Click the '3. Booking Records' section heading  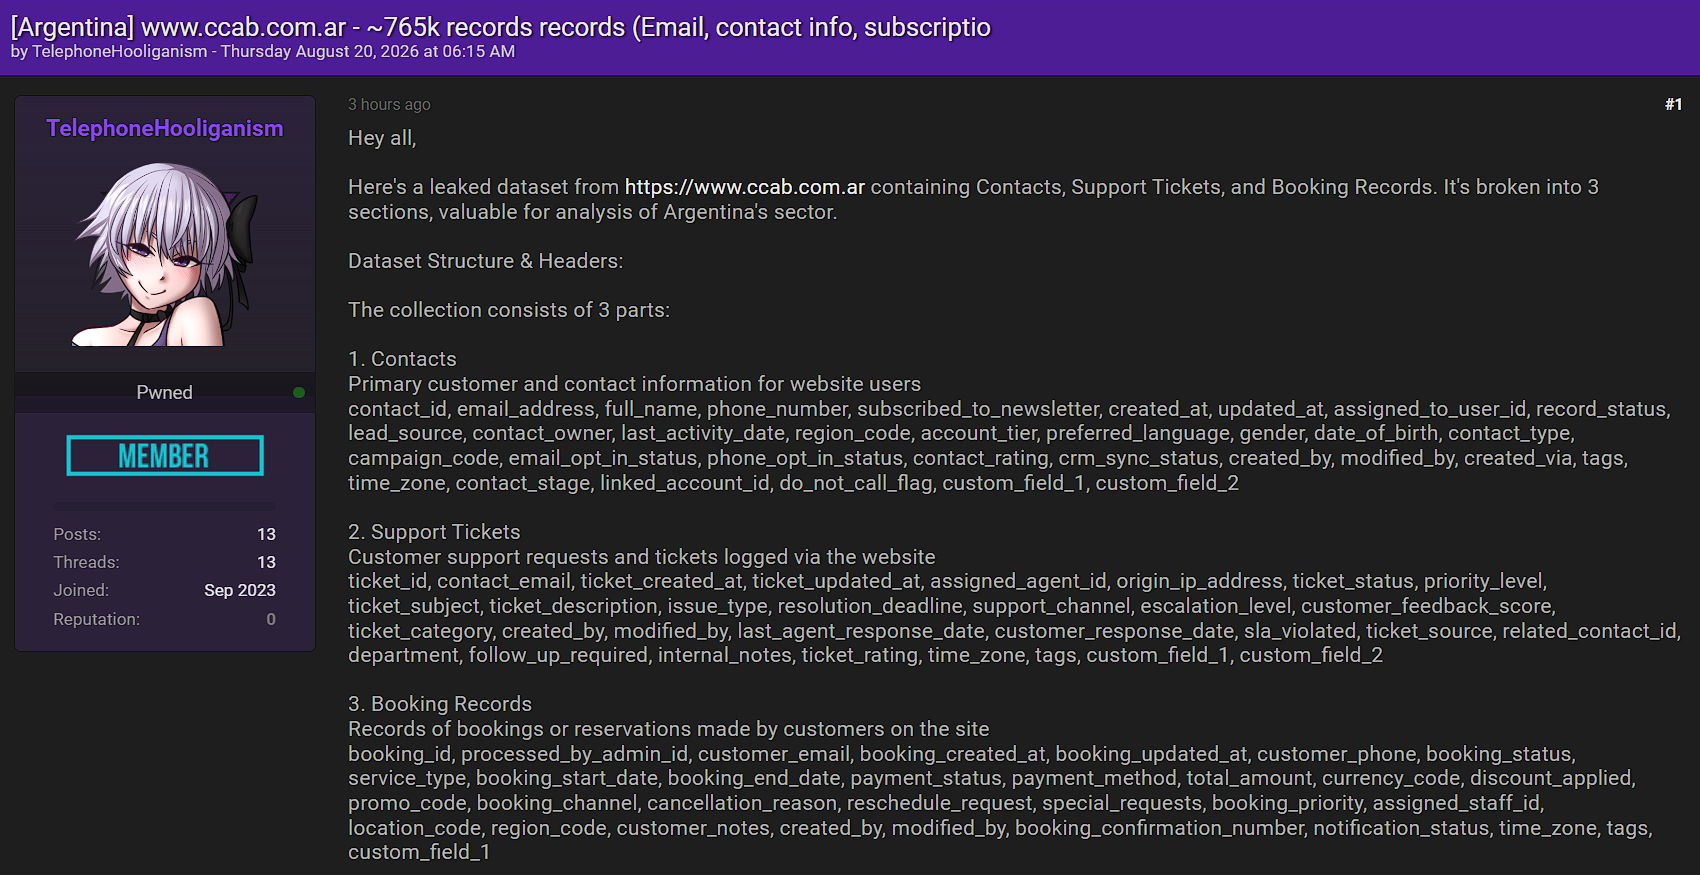440,704
